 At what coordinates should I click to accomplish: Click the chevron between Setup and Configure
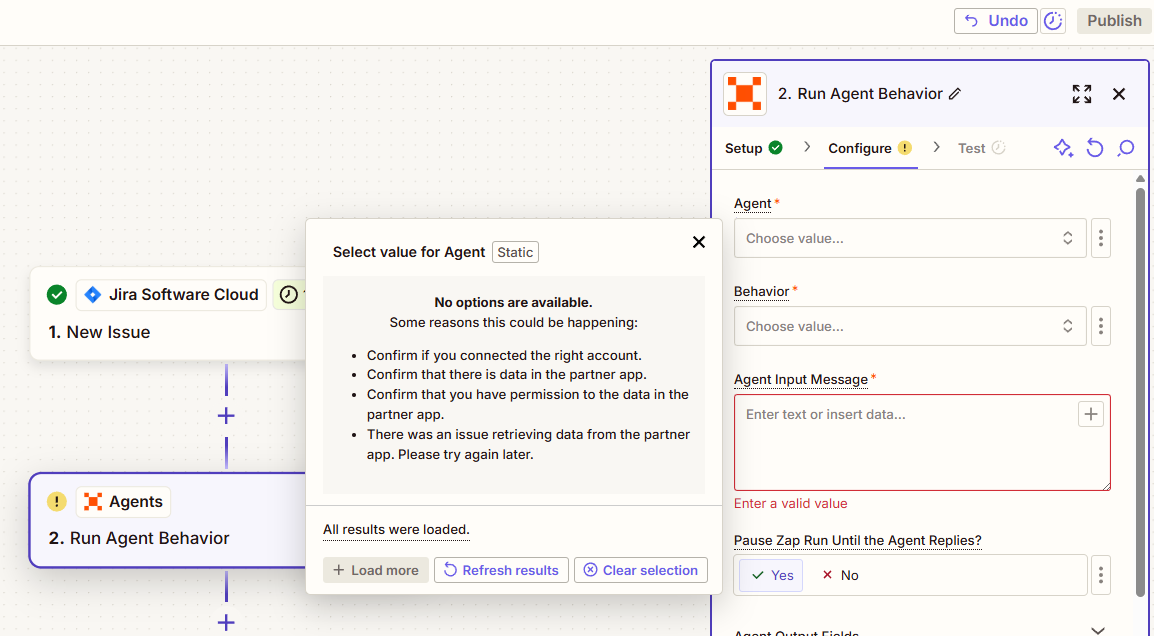807,147
